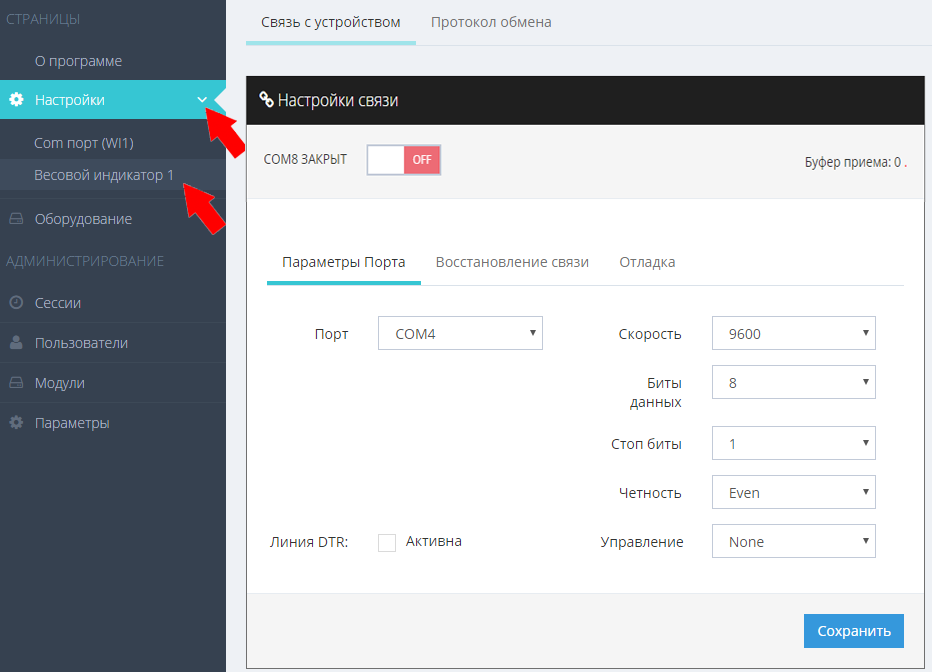The height and width of the screenshot is (672, 932).
Task: Expand the Четность Even dropdown
Action: coord(793,492)
